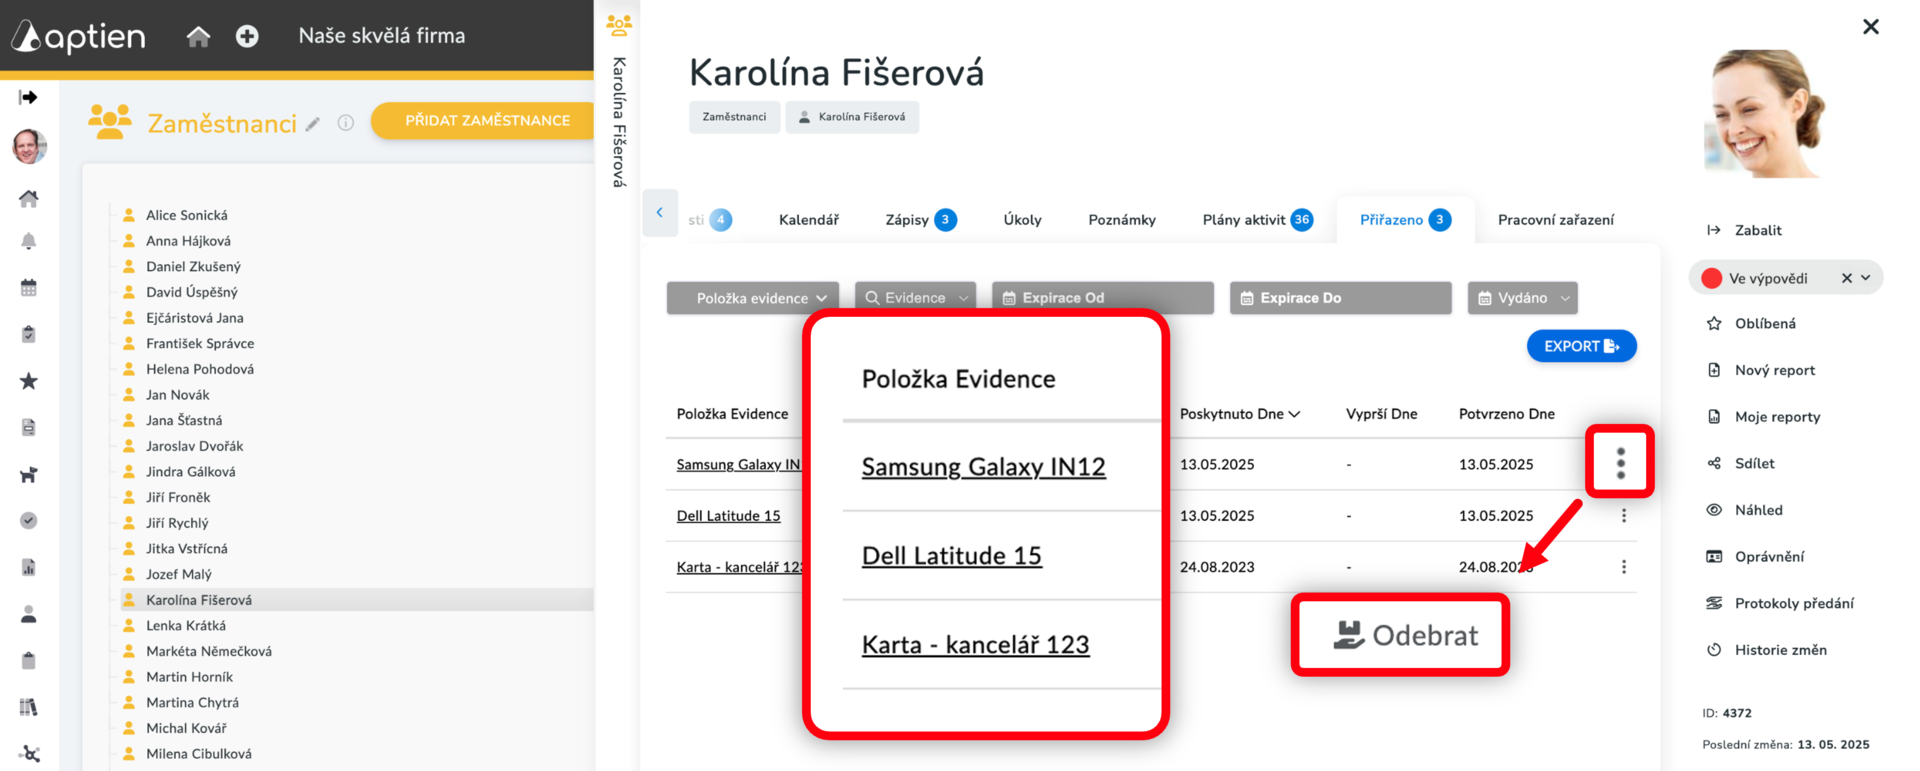Open Moje reporty
Image resolution: width=1920 pixels, height=771 pixels.
tap(1763, 417)
